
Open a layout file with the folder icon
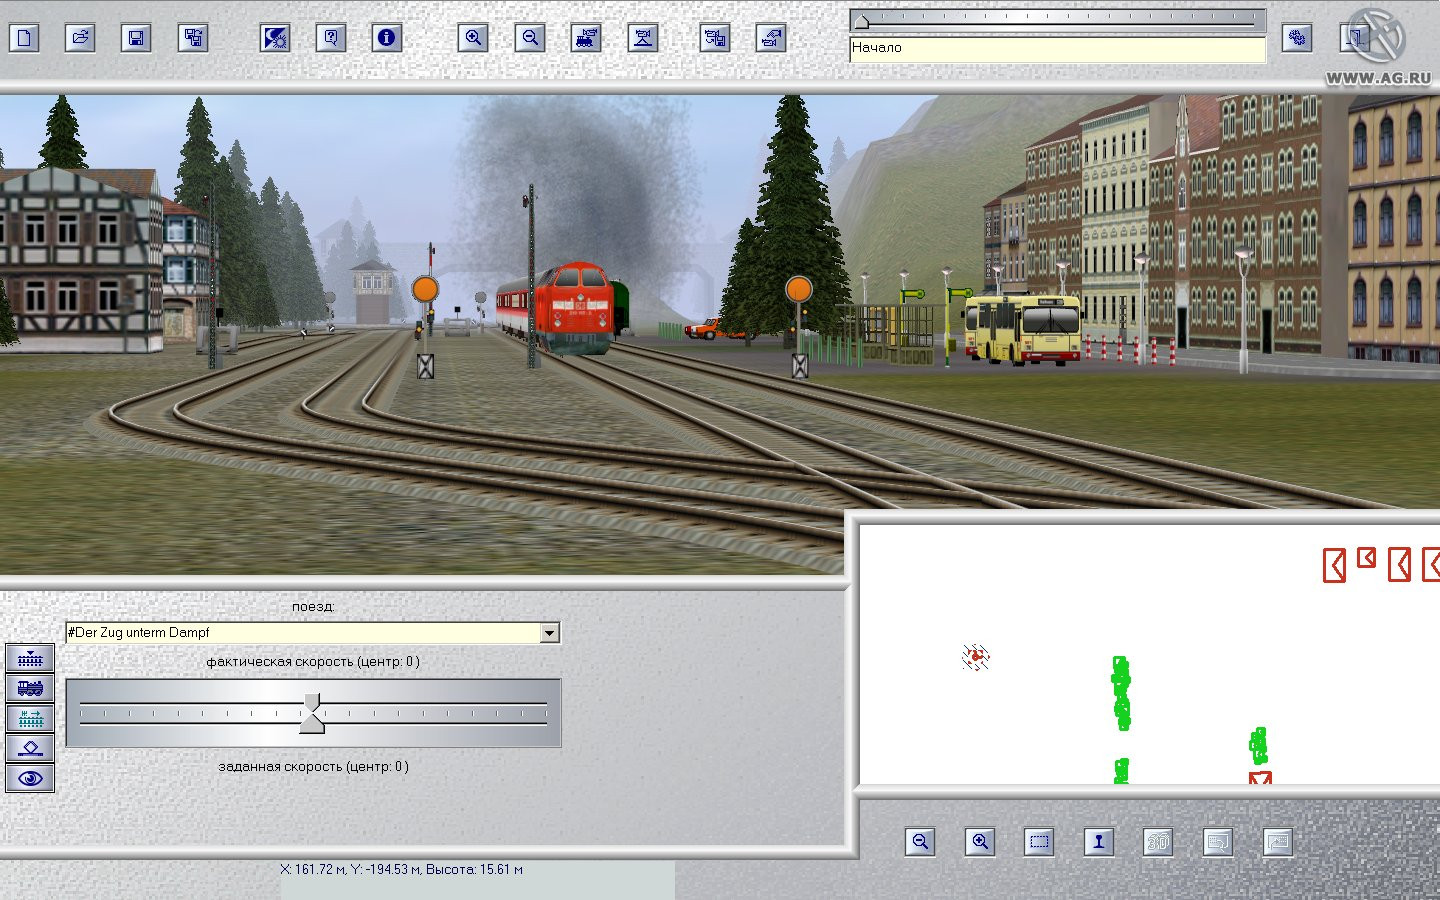pyautogui.click(x=80, y=38)
